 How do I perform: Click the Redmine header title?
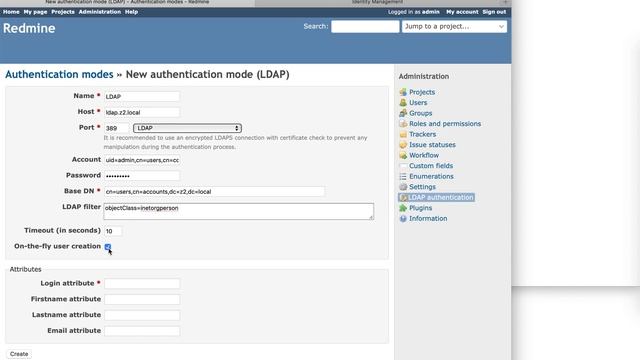[29, 28]
